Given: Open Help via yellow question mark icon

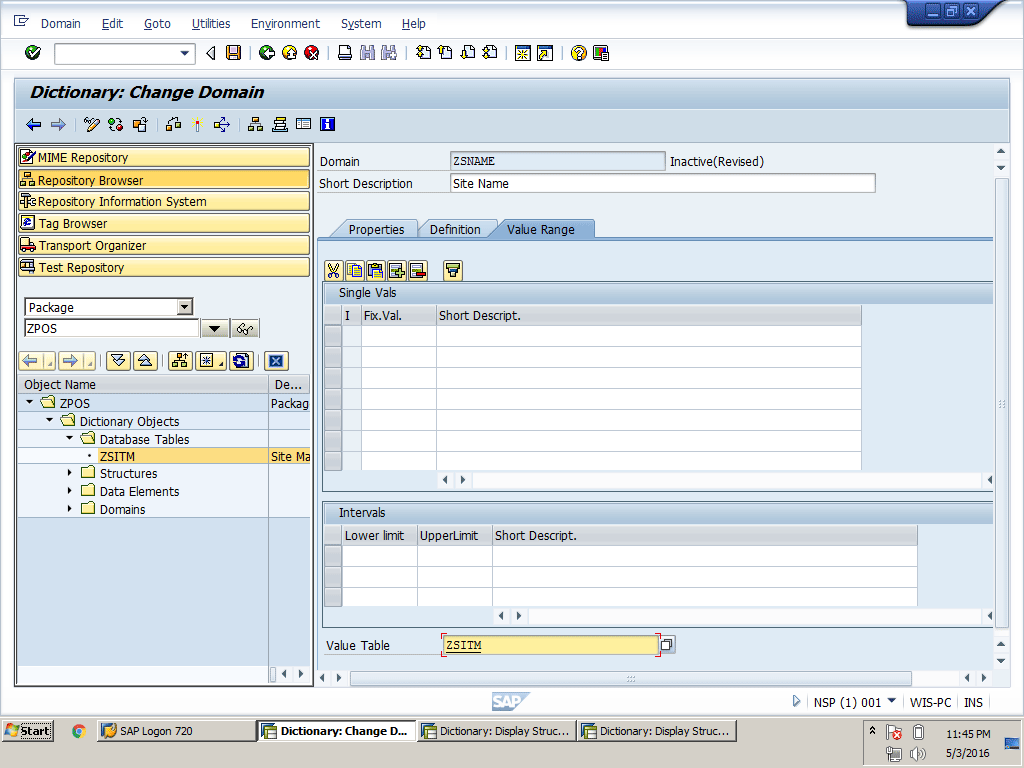Looking at the screenshot, I should [x=578, y=53].
